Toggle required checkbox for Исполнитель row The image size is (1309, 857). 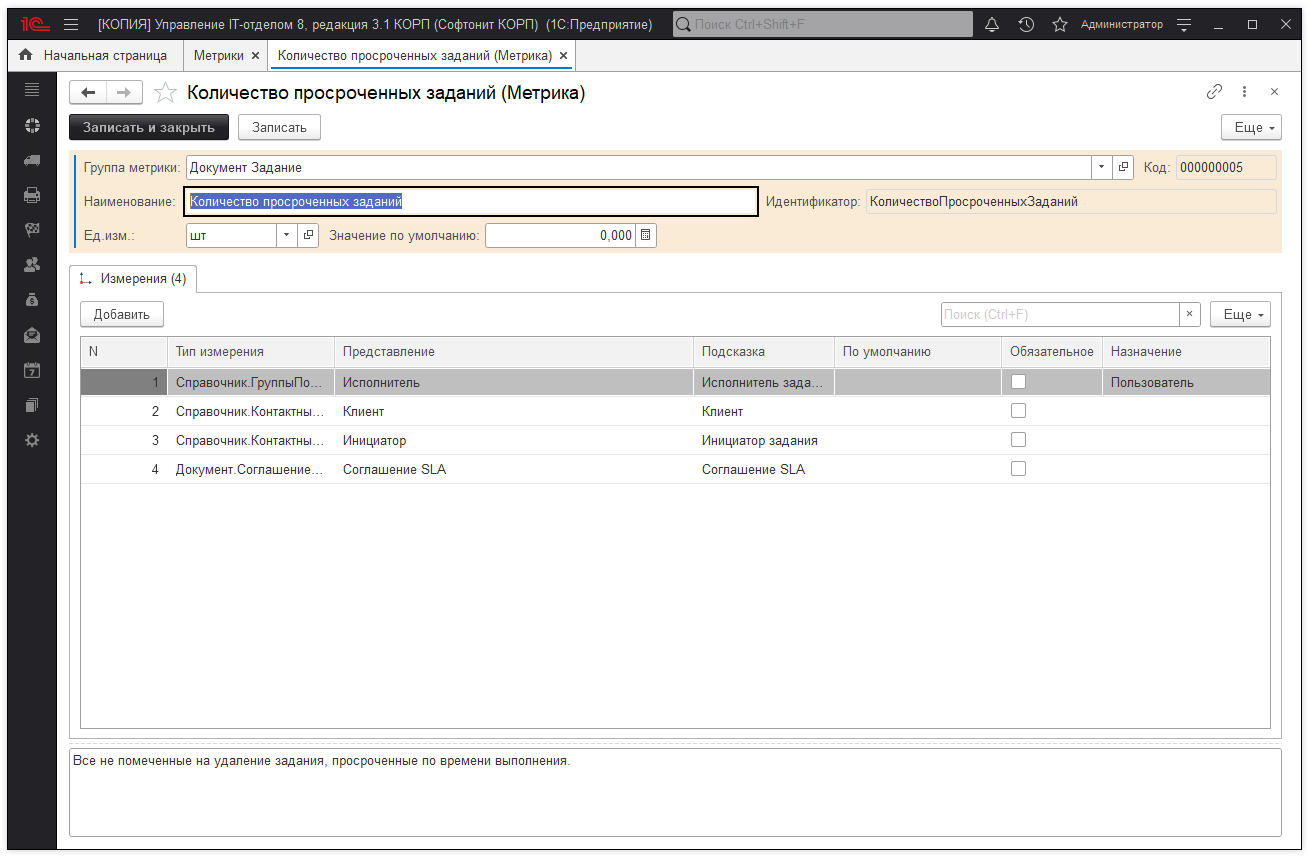1018,382
